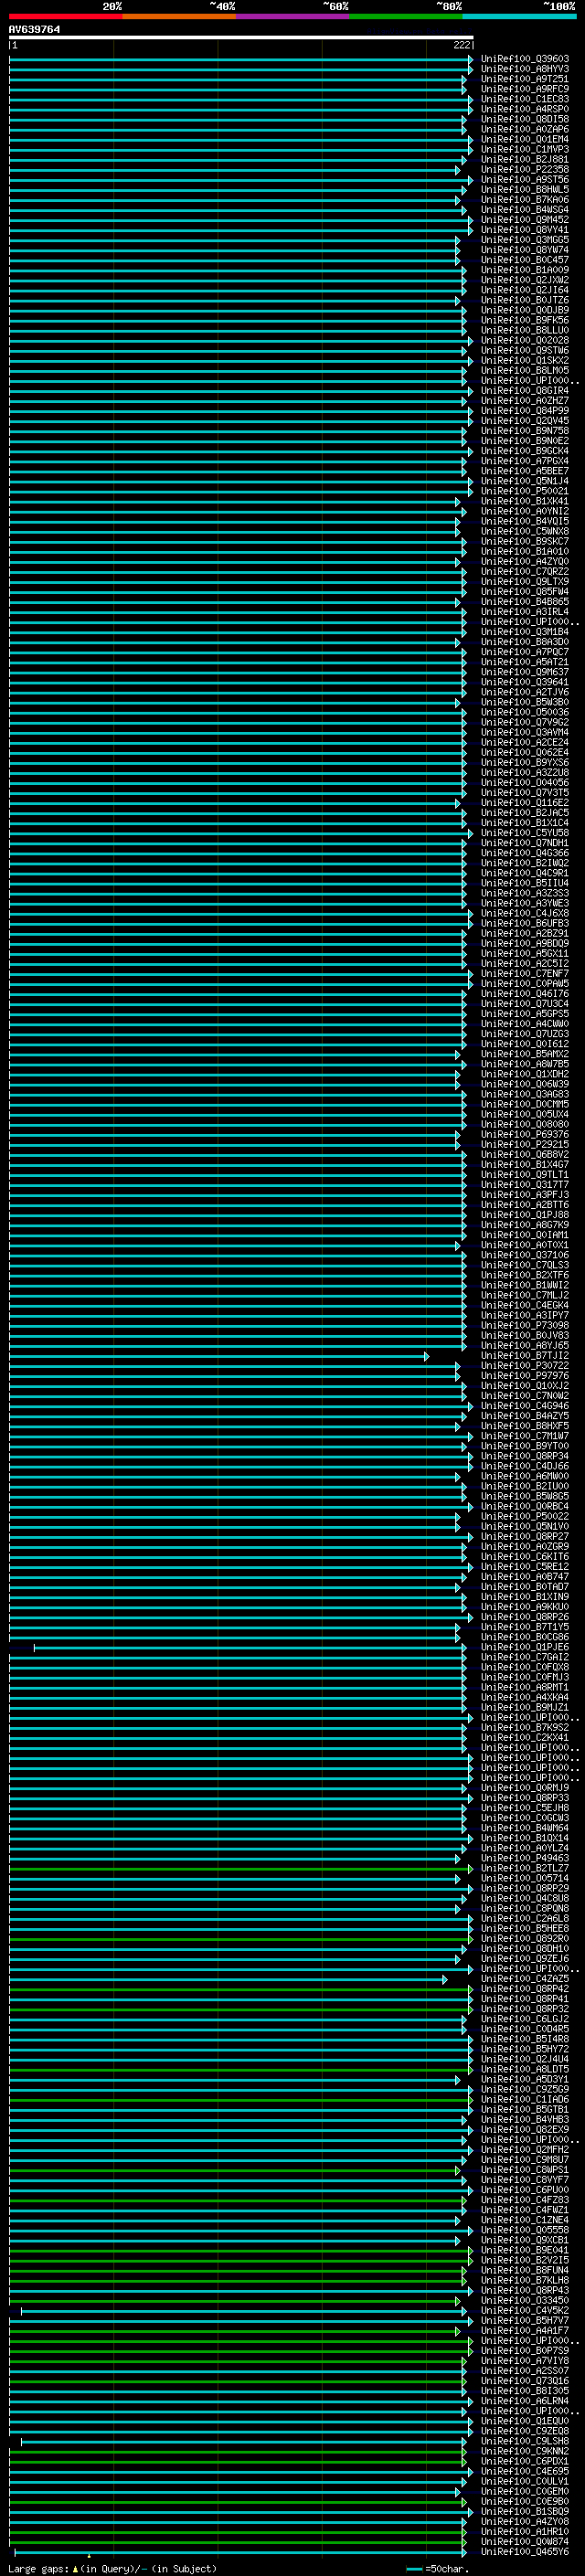Image resolution: width=585 pixels, height=2576 pixels.
Task: Select hit label UniRef100_Q02028
Action: (525, 340)
